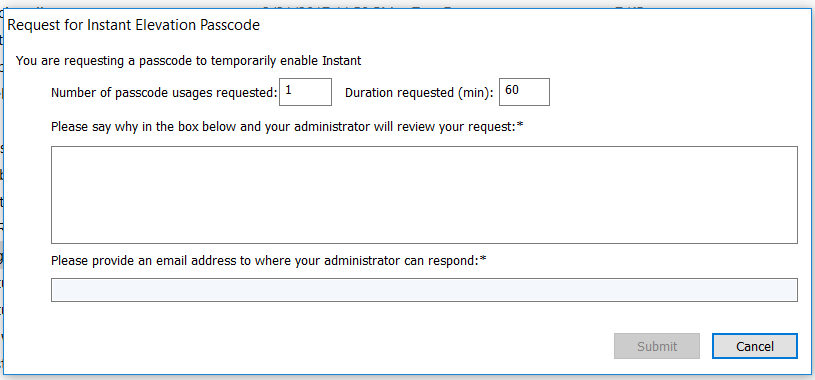815x380 pixels.
Task: Click the dialog title Request for Instant Elevation Passcode
Action: pyautogui.click(x=134, y=25)
